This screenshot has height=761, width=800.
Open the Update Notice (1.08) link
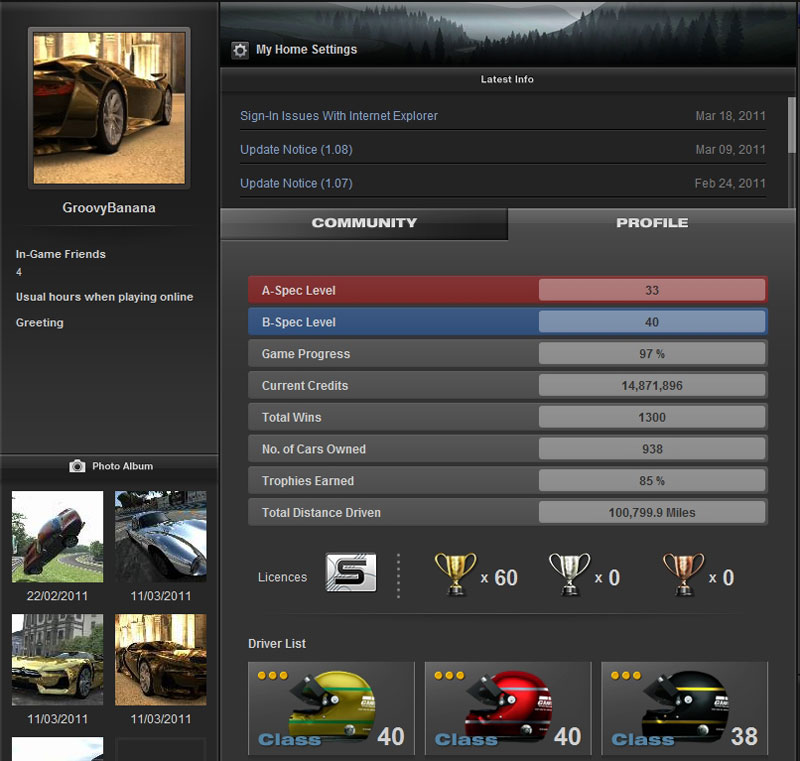click(296, 149)
